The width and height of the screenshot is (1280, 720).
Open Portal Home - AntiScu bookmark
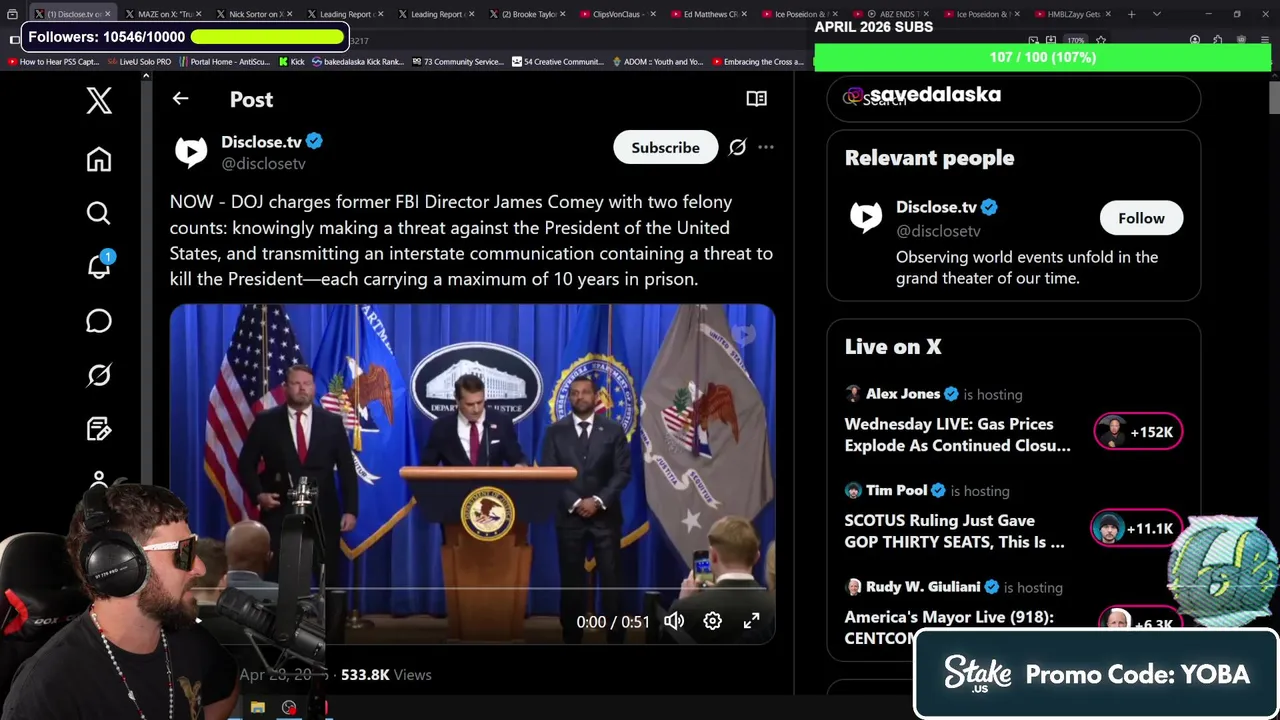(224, 62)
